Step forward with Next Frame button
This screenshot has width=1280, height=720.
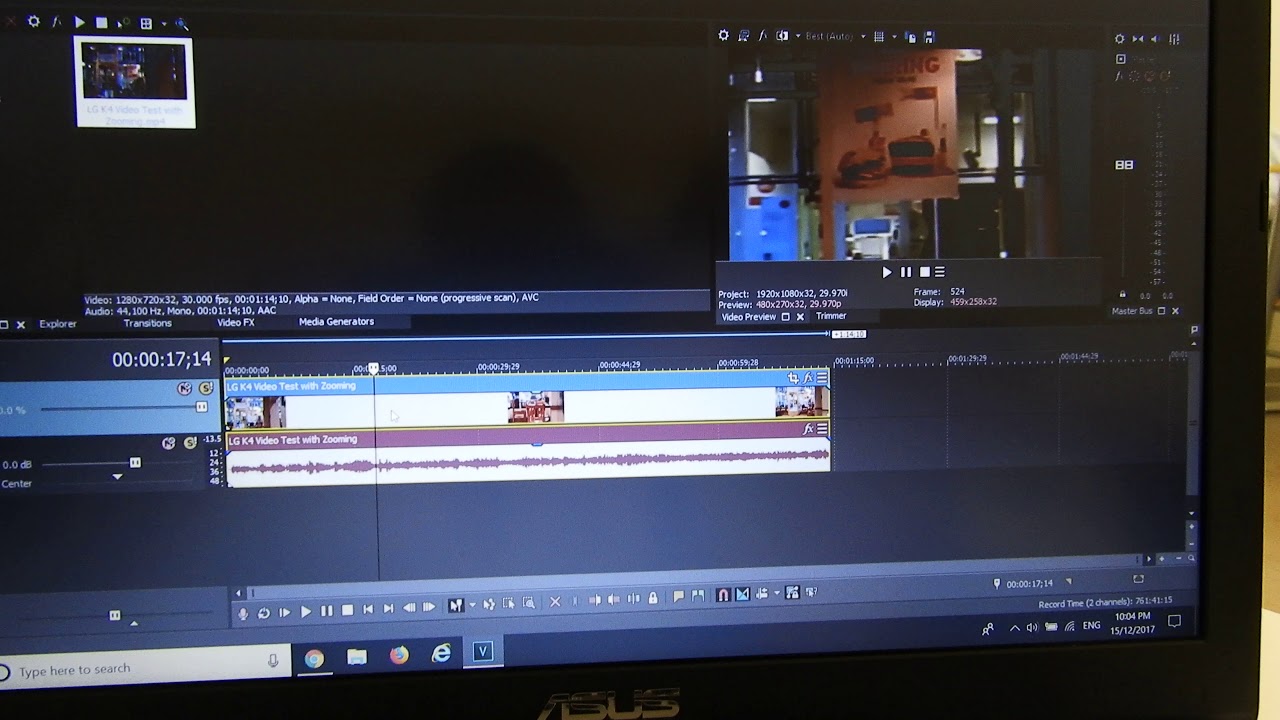429,607
